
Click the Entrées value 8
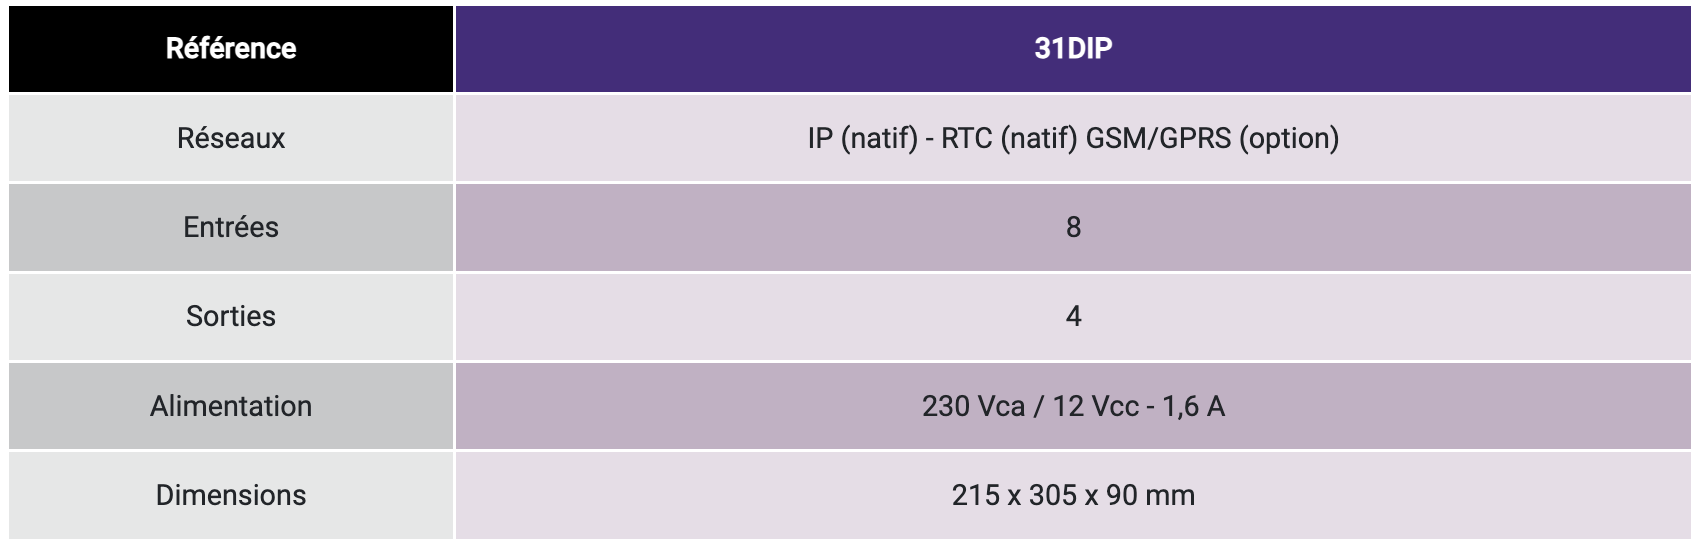(1073, 227)
